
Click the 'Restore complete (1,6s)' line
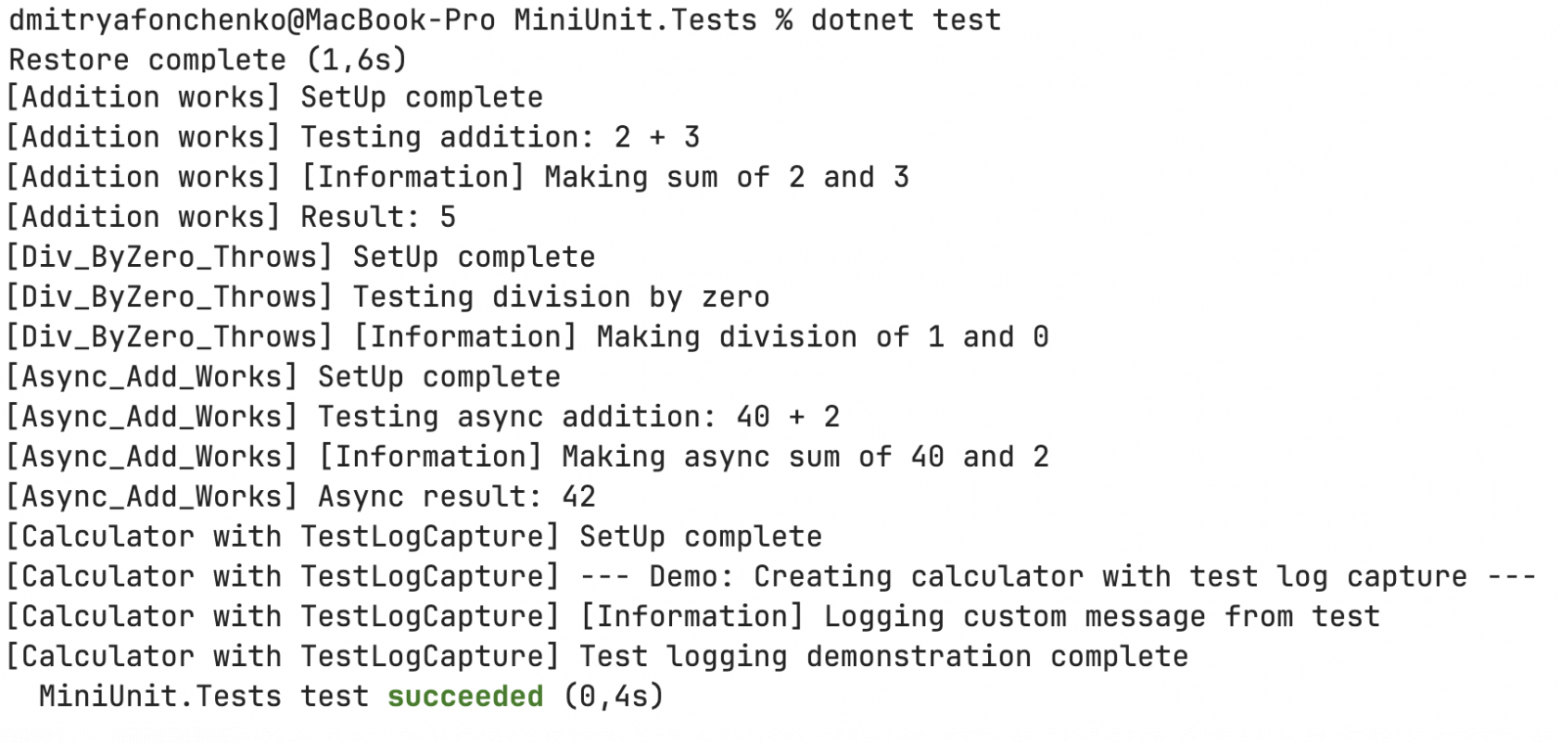click(208, 59)
